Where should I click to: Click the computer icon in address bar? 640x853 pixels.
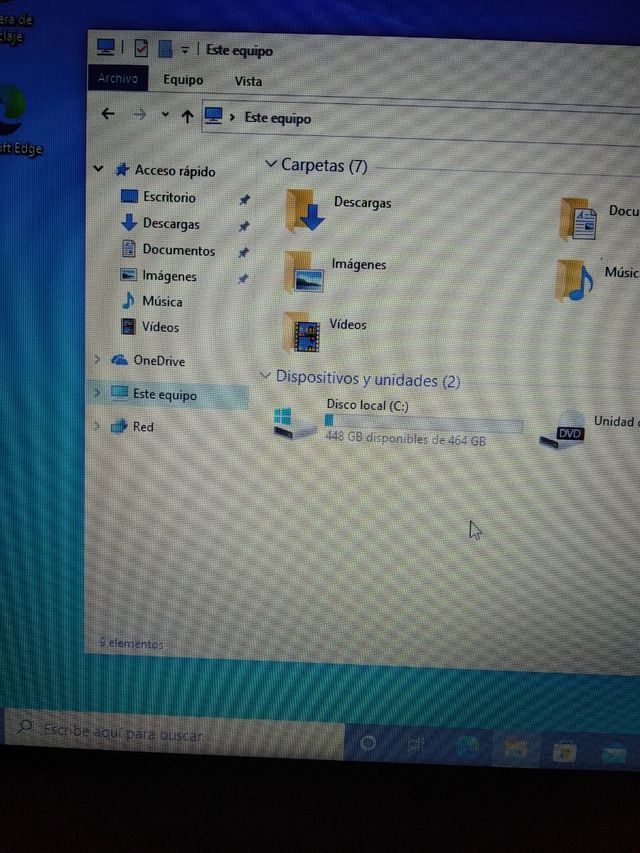[x=213, y=115]
